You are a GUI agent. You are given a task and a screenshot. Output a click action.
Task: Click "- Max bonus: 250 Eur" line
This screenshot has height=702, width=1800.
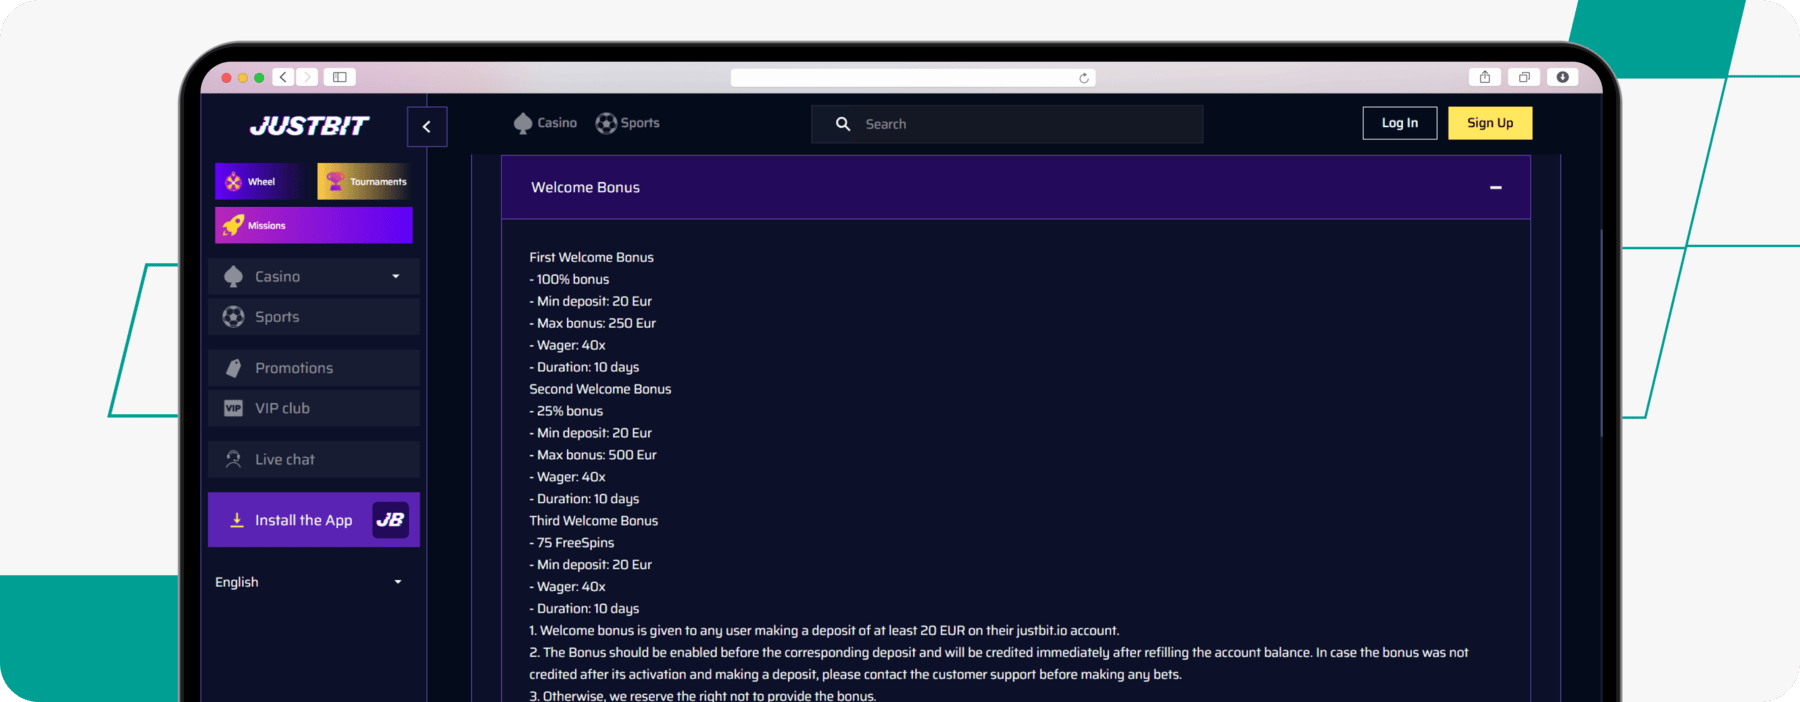click(592, 323)
